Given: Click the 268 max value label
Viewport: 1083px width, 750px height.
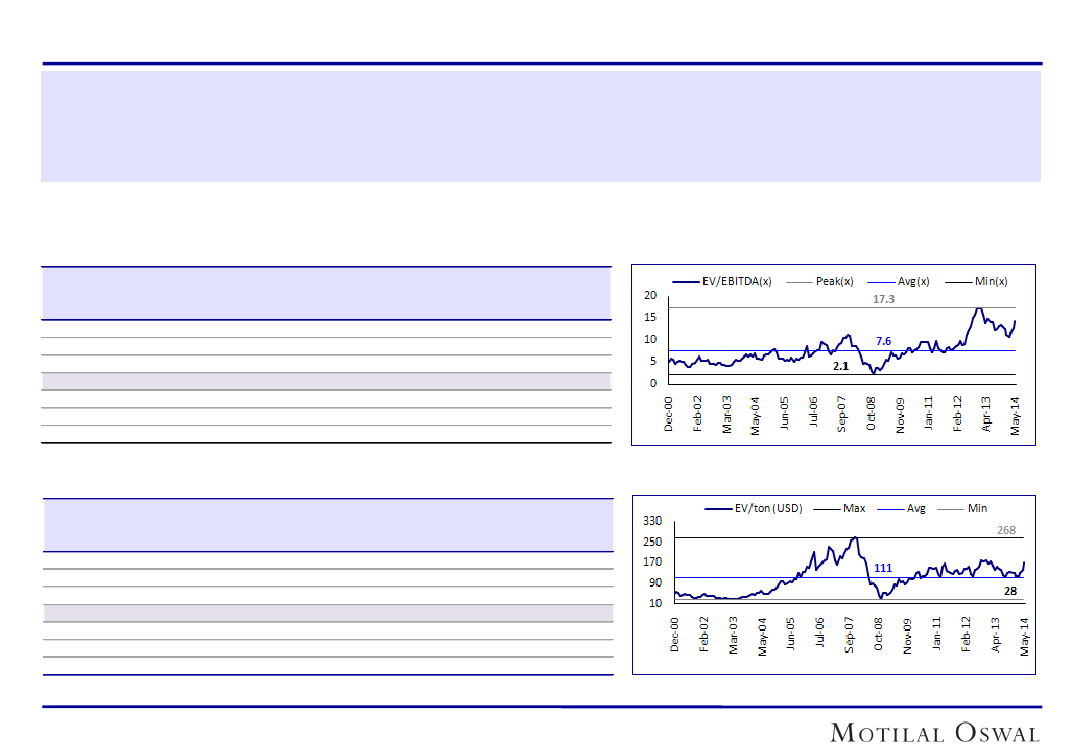Looking at the screenshot, I should click(x=1008, y=530).
